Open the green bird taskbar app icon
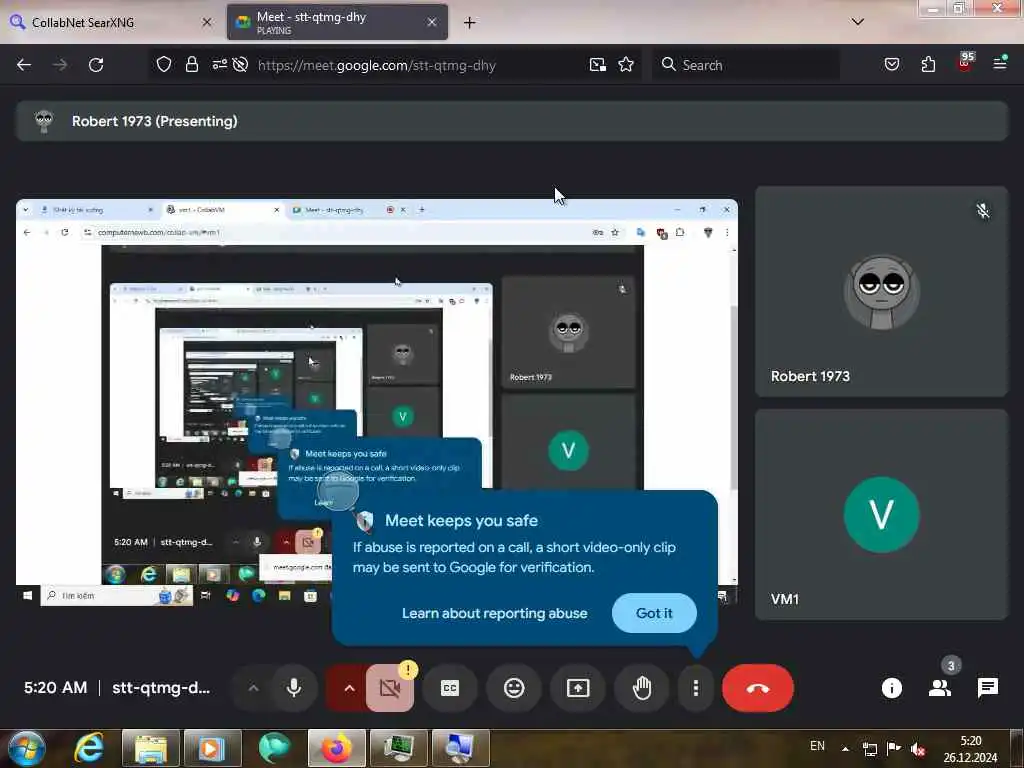Screen dimensions: 1024x768 coord(274,748)
